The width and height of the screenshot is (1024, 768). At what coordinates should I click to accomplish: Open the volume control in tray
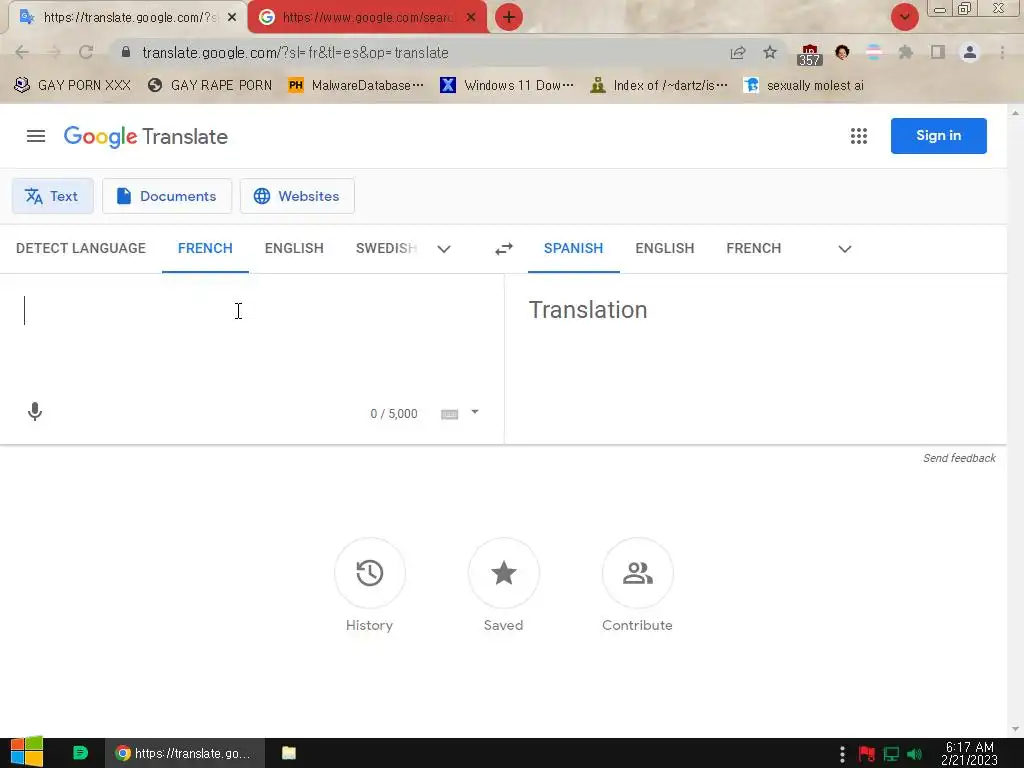pyautogui.click(x=914, y=754)
